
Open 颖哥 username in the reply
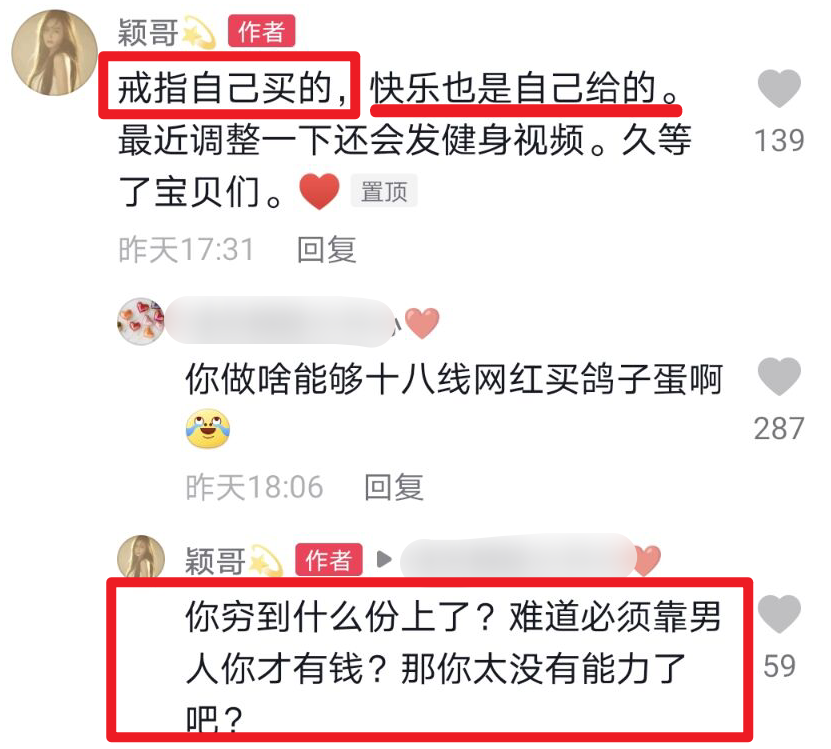(x=215, y=560)
